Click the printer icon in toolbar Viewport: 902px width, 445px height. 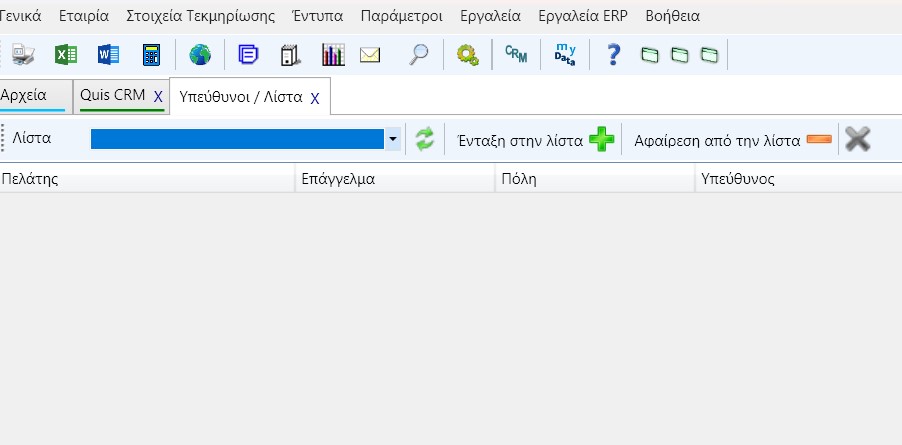(x=24, y=55)
